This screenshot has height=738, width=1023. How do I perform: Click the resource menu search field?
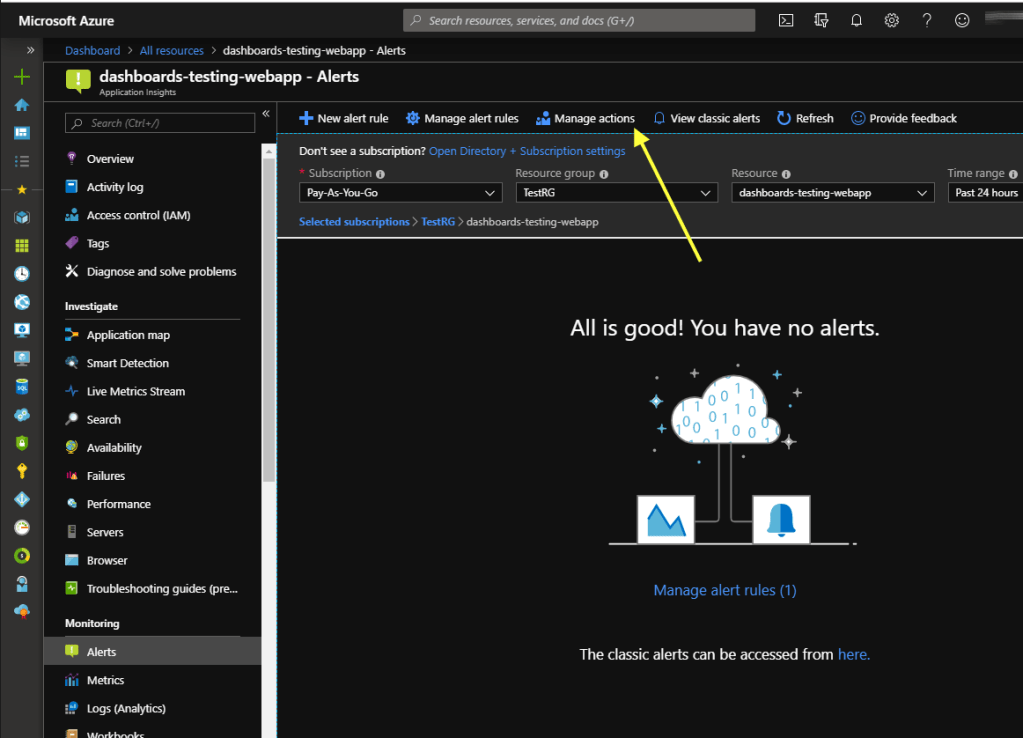point(160,123)
